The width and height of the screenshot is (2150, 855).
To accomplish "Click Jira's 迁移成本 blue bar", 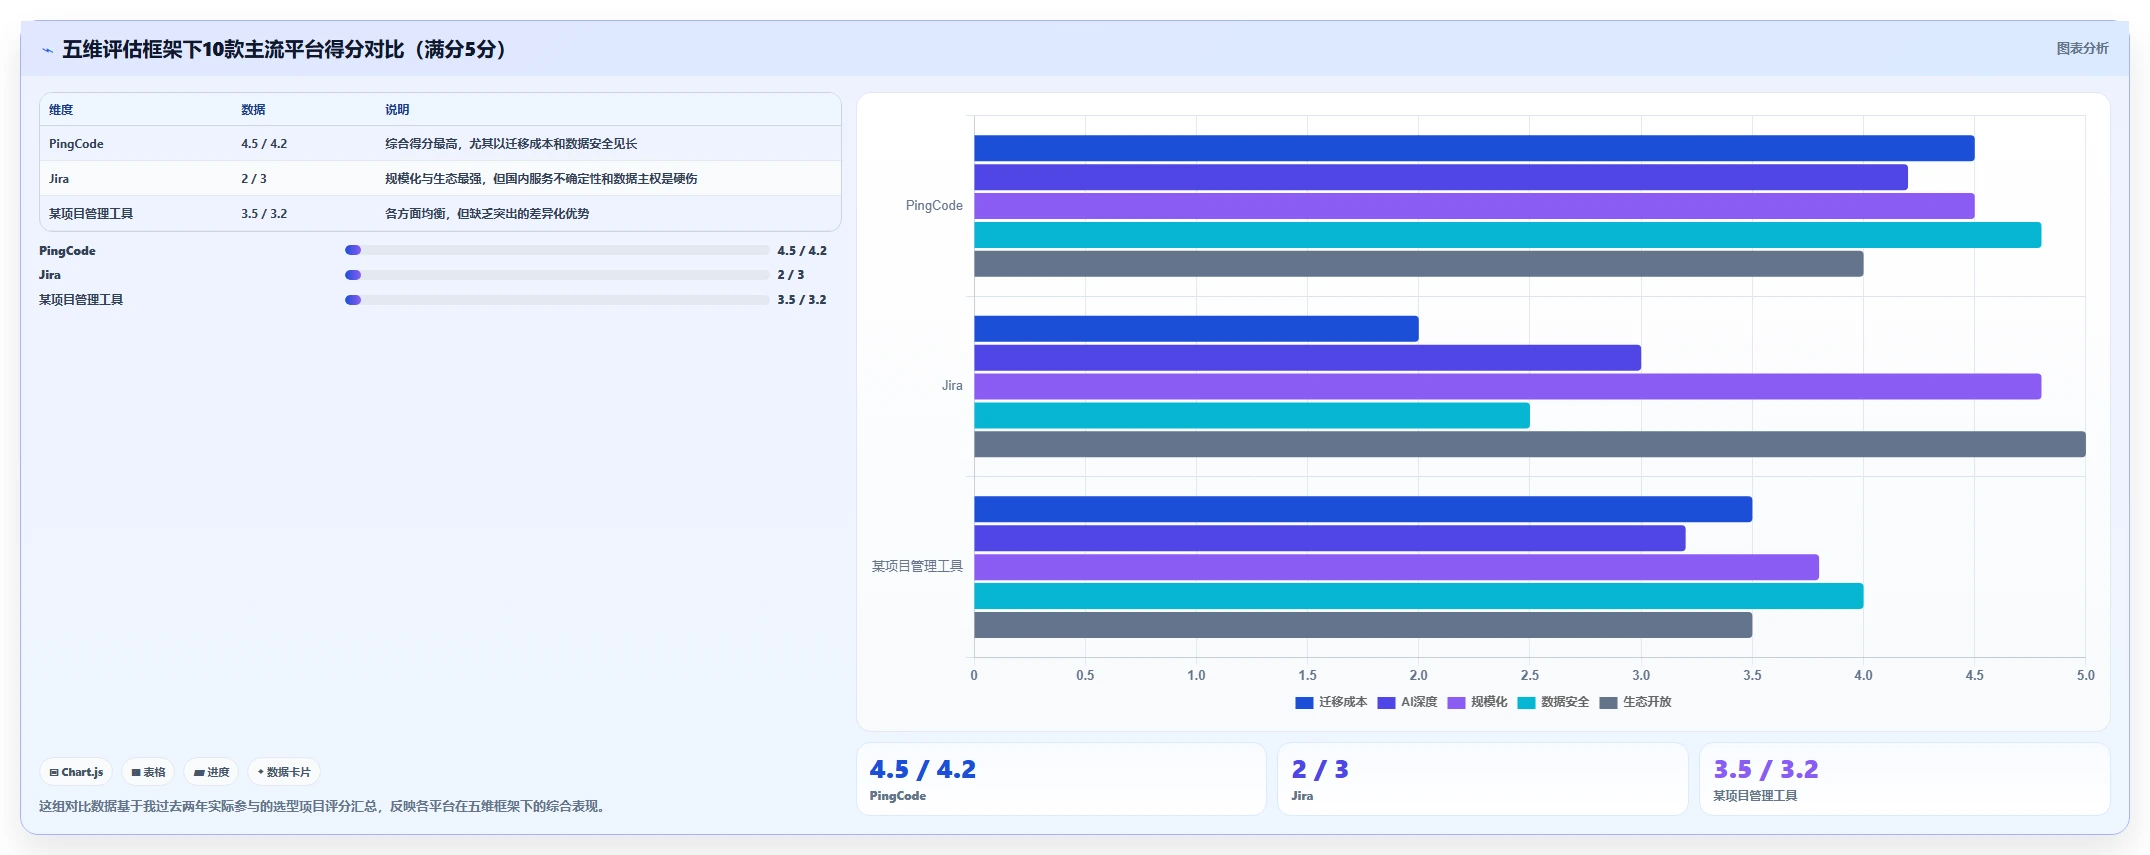I will (x=1196, y=329).
